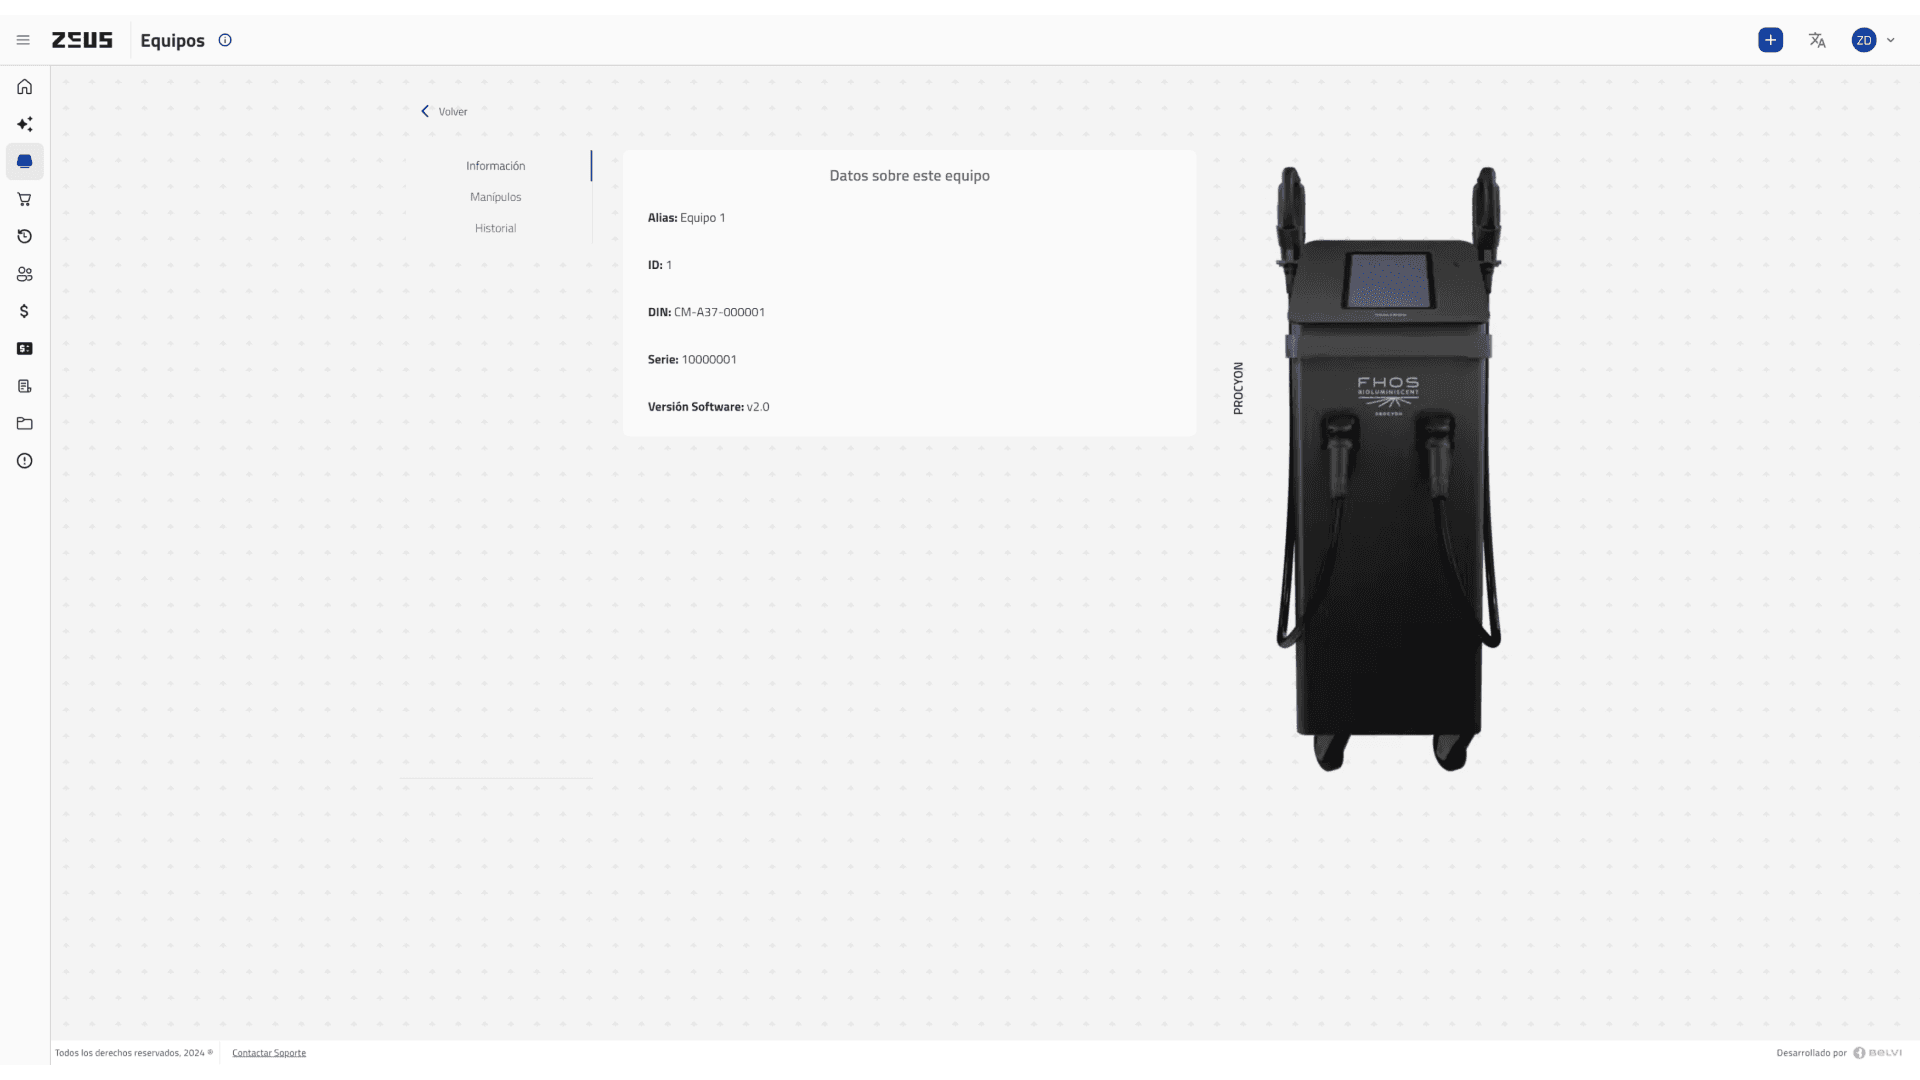This screenshot has width=1920, height=1080.
Task: Click the FHOS equipment image
Action: click(1388, 470)
